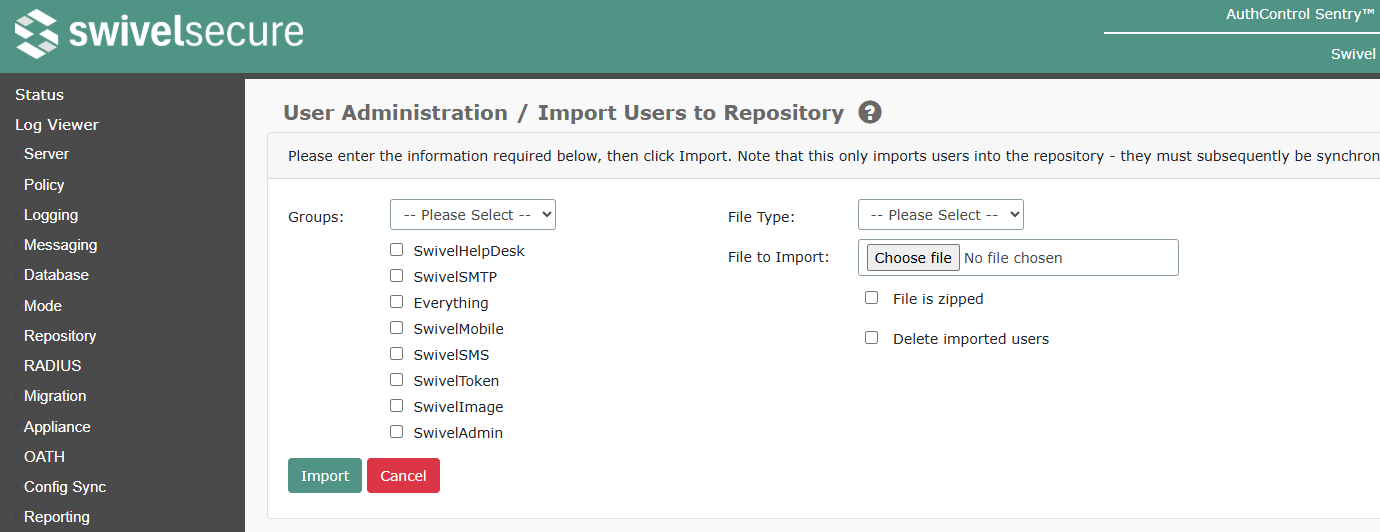Open the help question mark icon
Viewport: 1380px width, 532px height.
click(870, 113)
